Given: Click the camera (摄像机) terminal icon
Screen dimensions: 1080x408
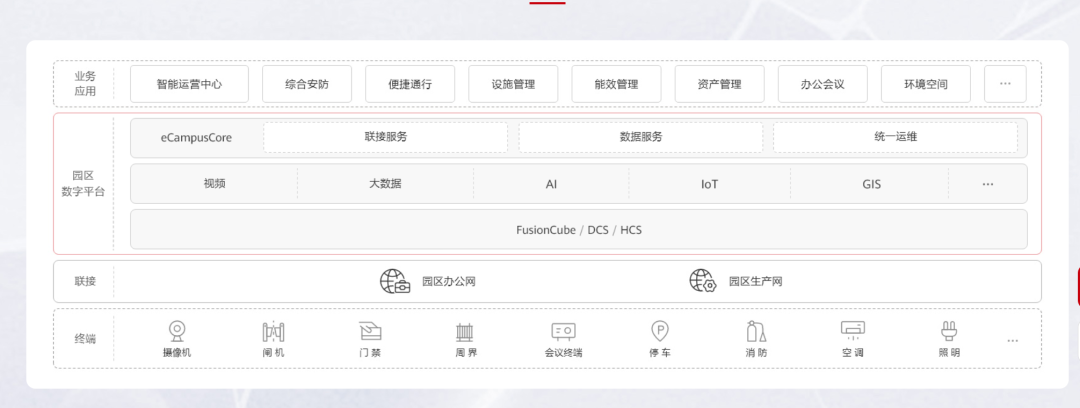Looking at the screenshot, I should [x=177, y=331].
